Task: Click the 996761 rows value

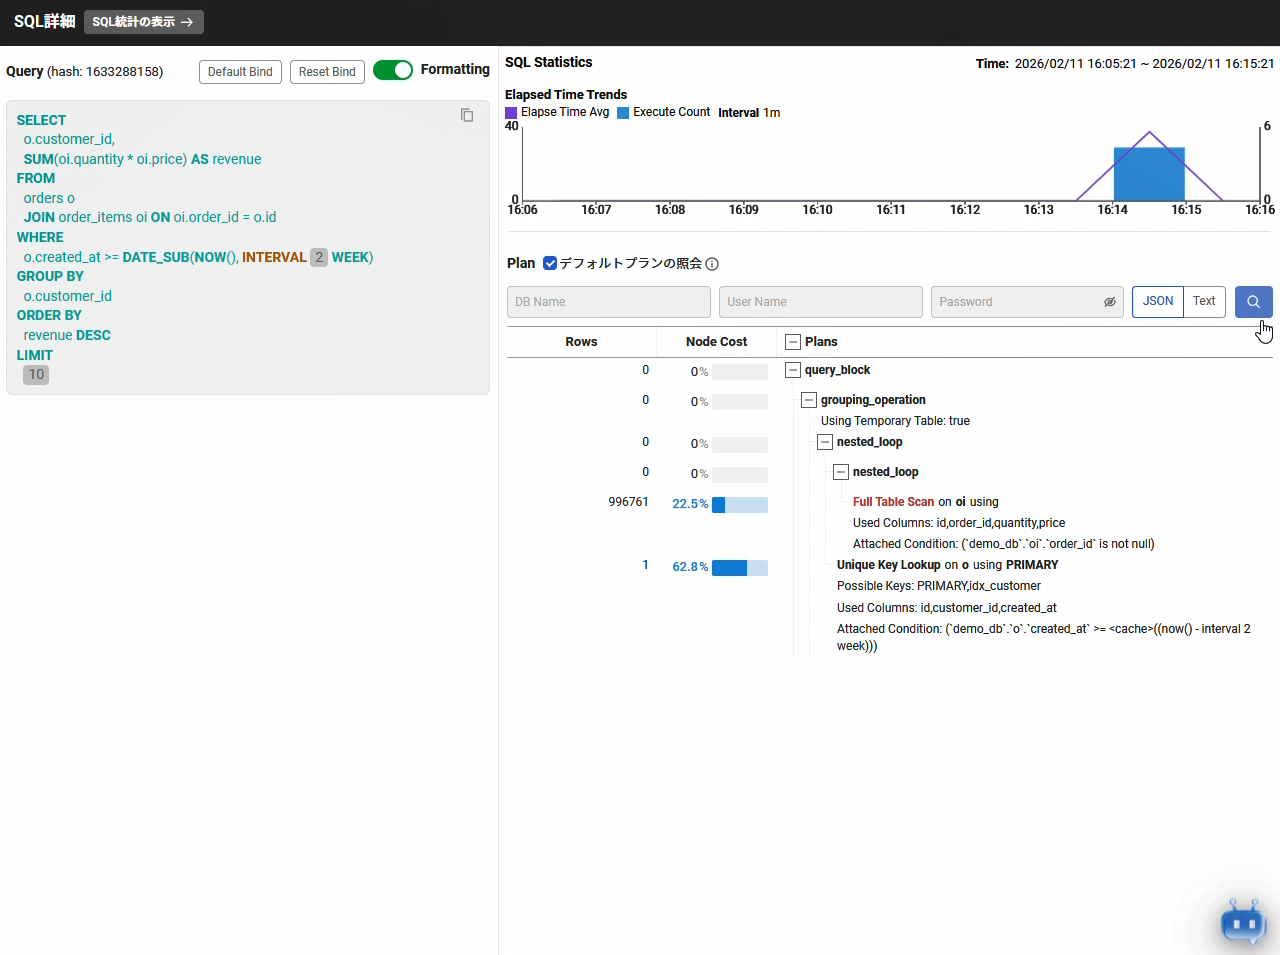Action: point(628,502)
